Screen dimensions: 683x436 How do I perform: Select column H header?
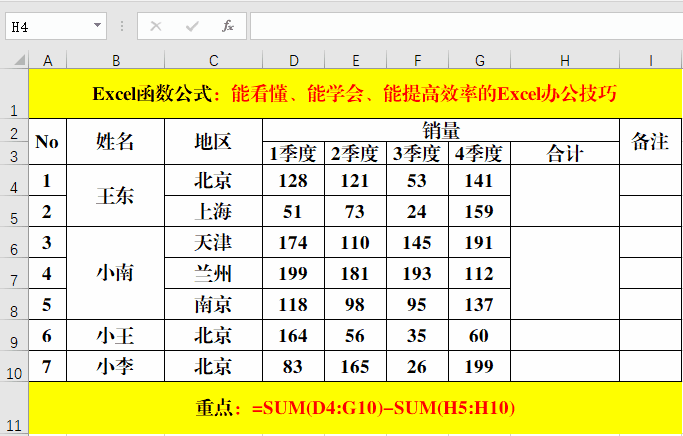tap(565, 60)
